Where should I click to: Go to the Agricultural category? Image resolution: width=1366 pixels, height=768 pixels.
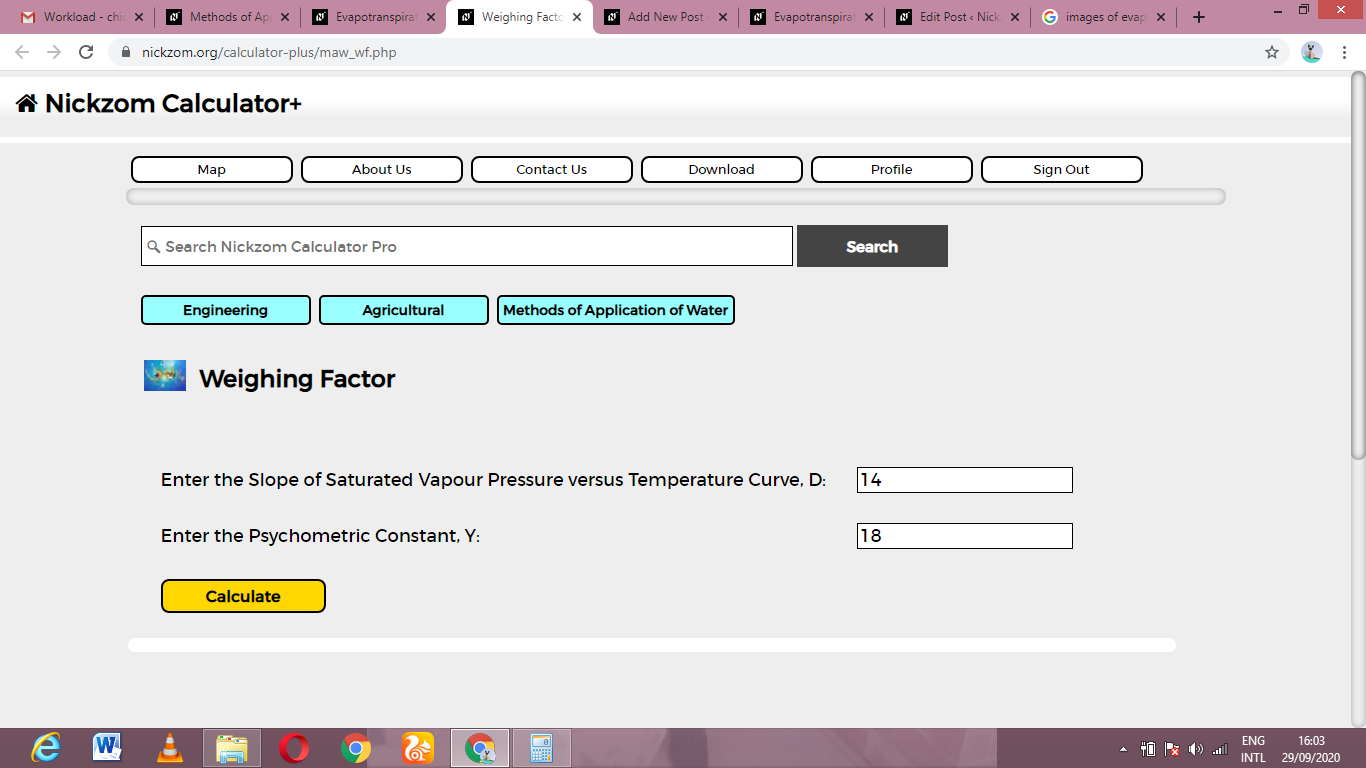(404, 310)
